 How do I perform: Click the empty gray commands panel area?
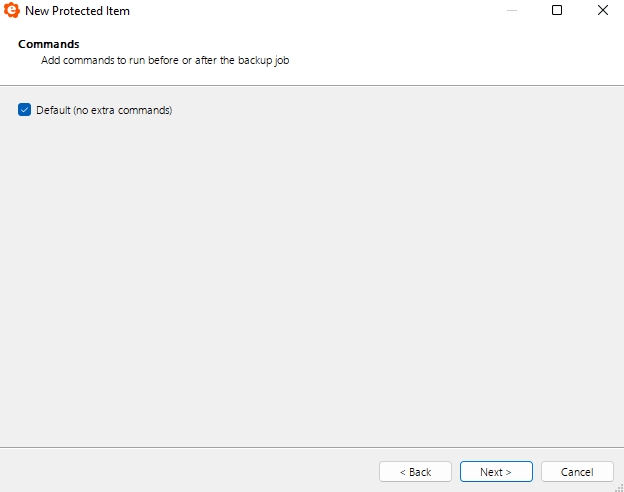click(312, 279)
